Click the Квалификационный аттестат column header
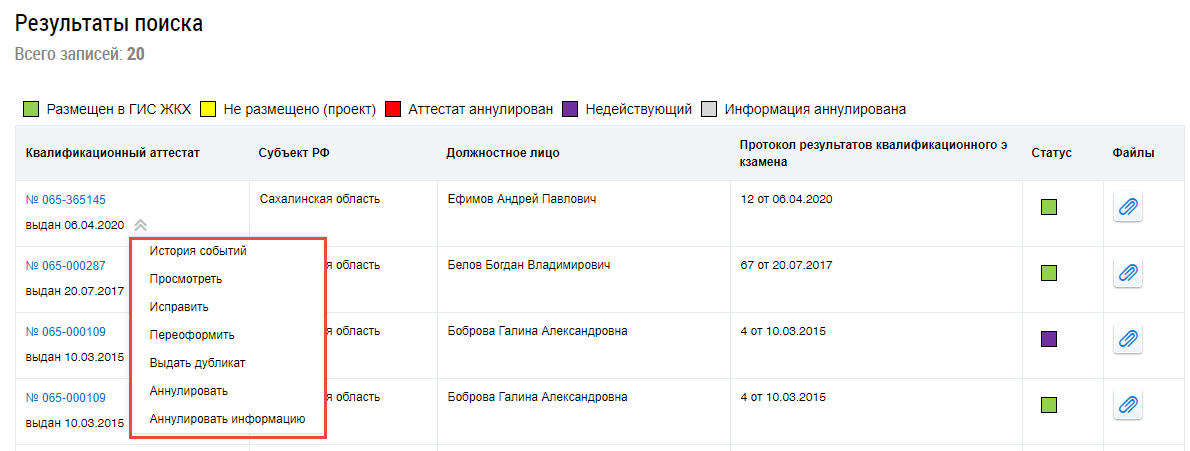The height and width of the screenshot is (451, 1190). 113,153
